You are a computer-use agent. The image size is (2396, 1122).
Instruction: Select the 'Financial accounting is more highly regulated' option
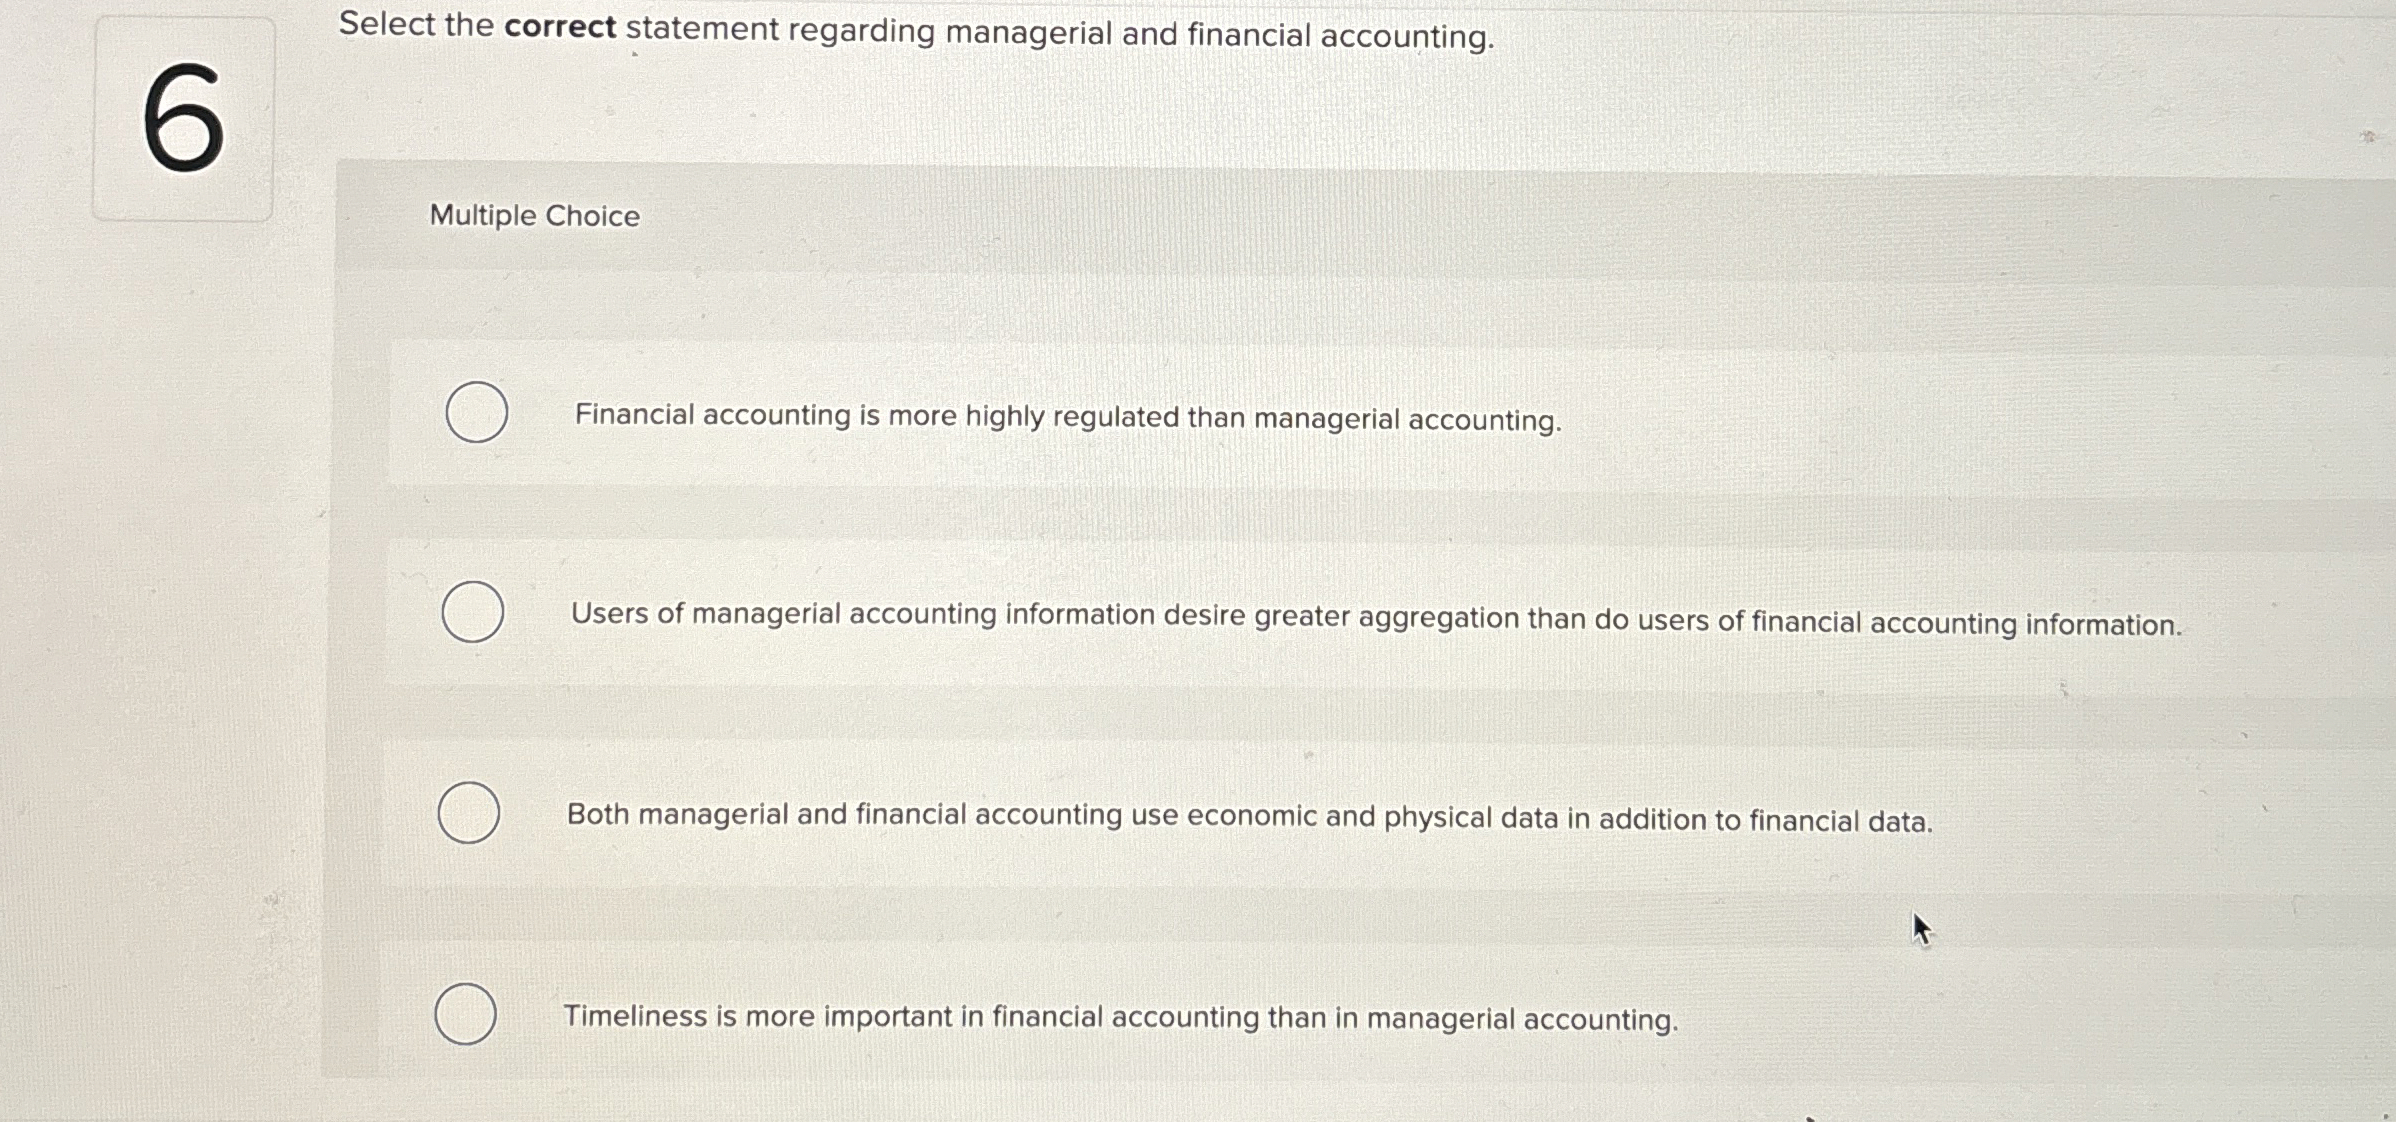[1067, 419]
